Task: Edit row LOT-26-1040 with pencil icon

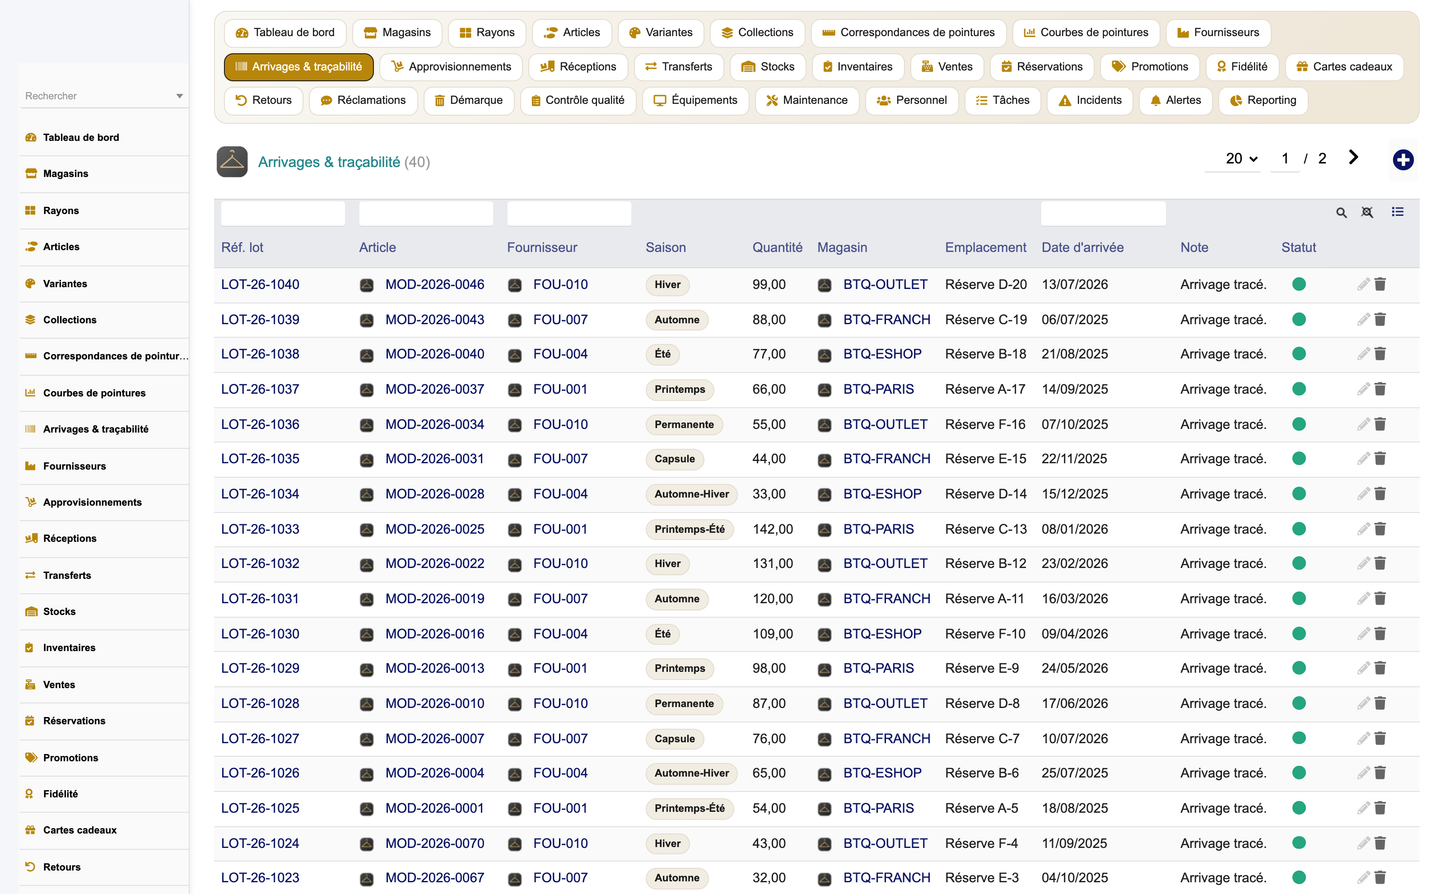Action: click(x=1363, y=284)
